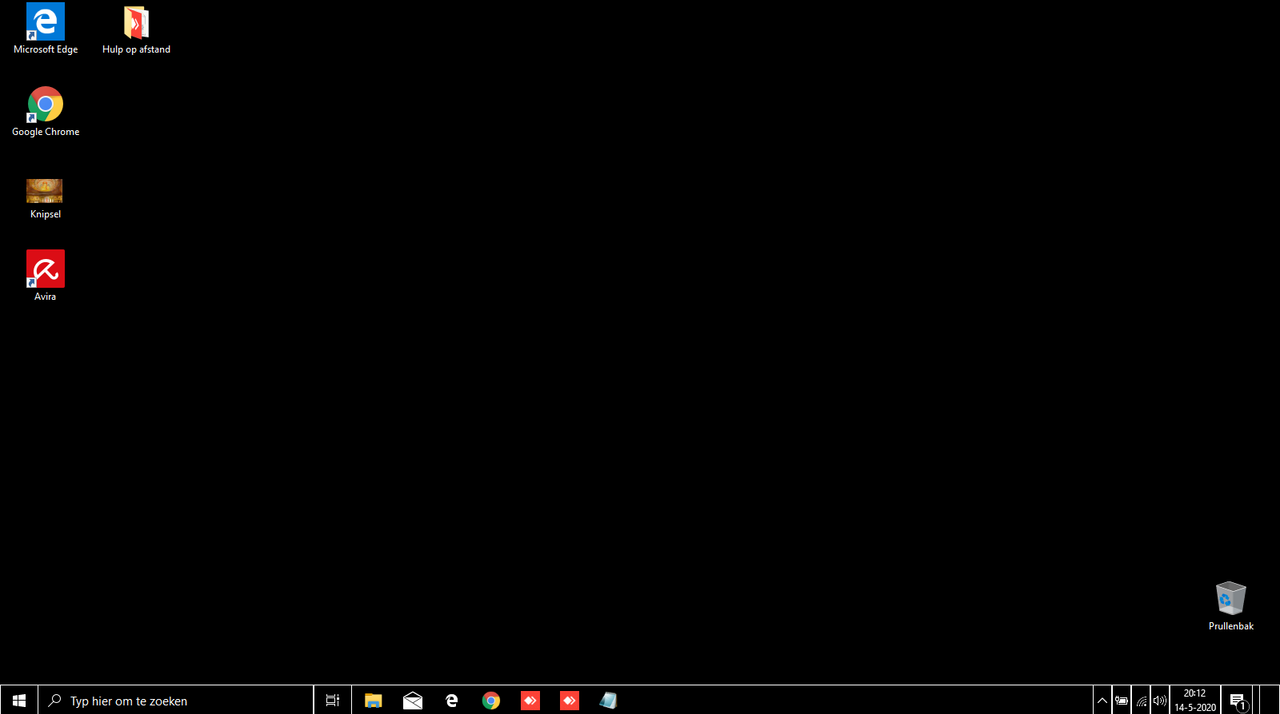Image resolution: width=1280 pixels, height=714 pixels.
Task: Open Task View from the taskbar
Action: point(333,700)
